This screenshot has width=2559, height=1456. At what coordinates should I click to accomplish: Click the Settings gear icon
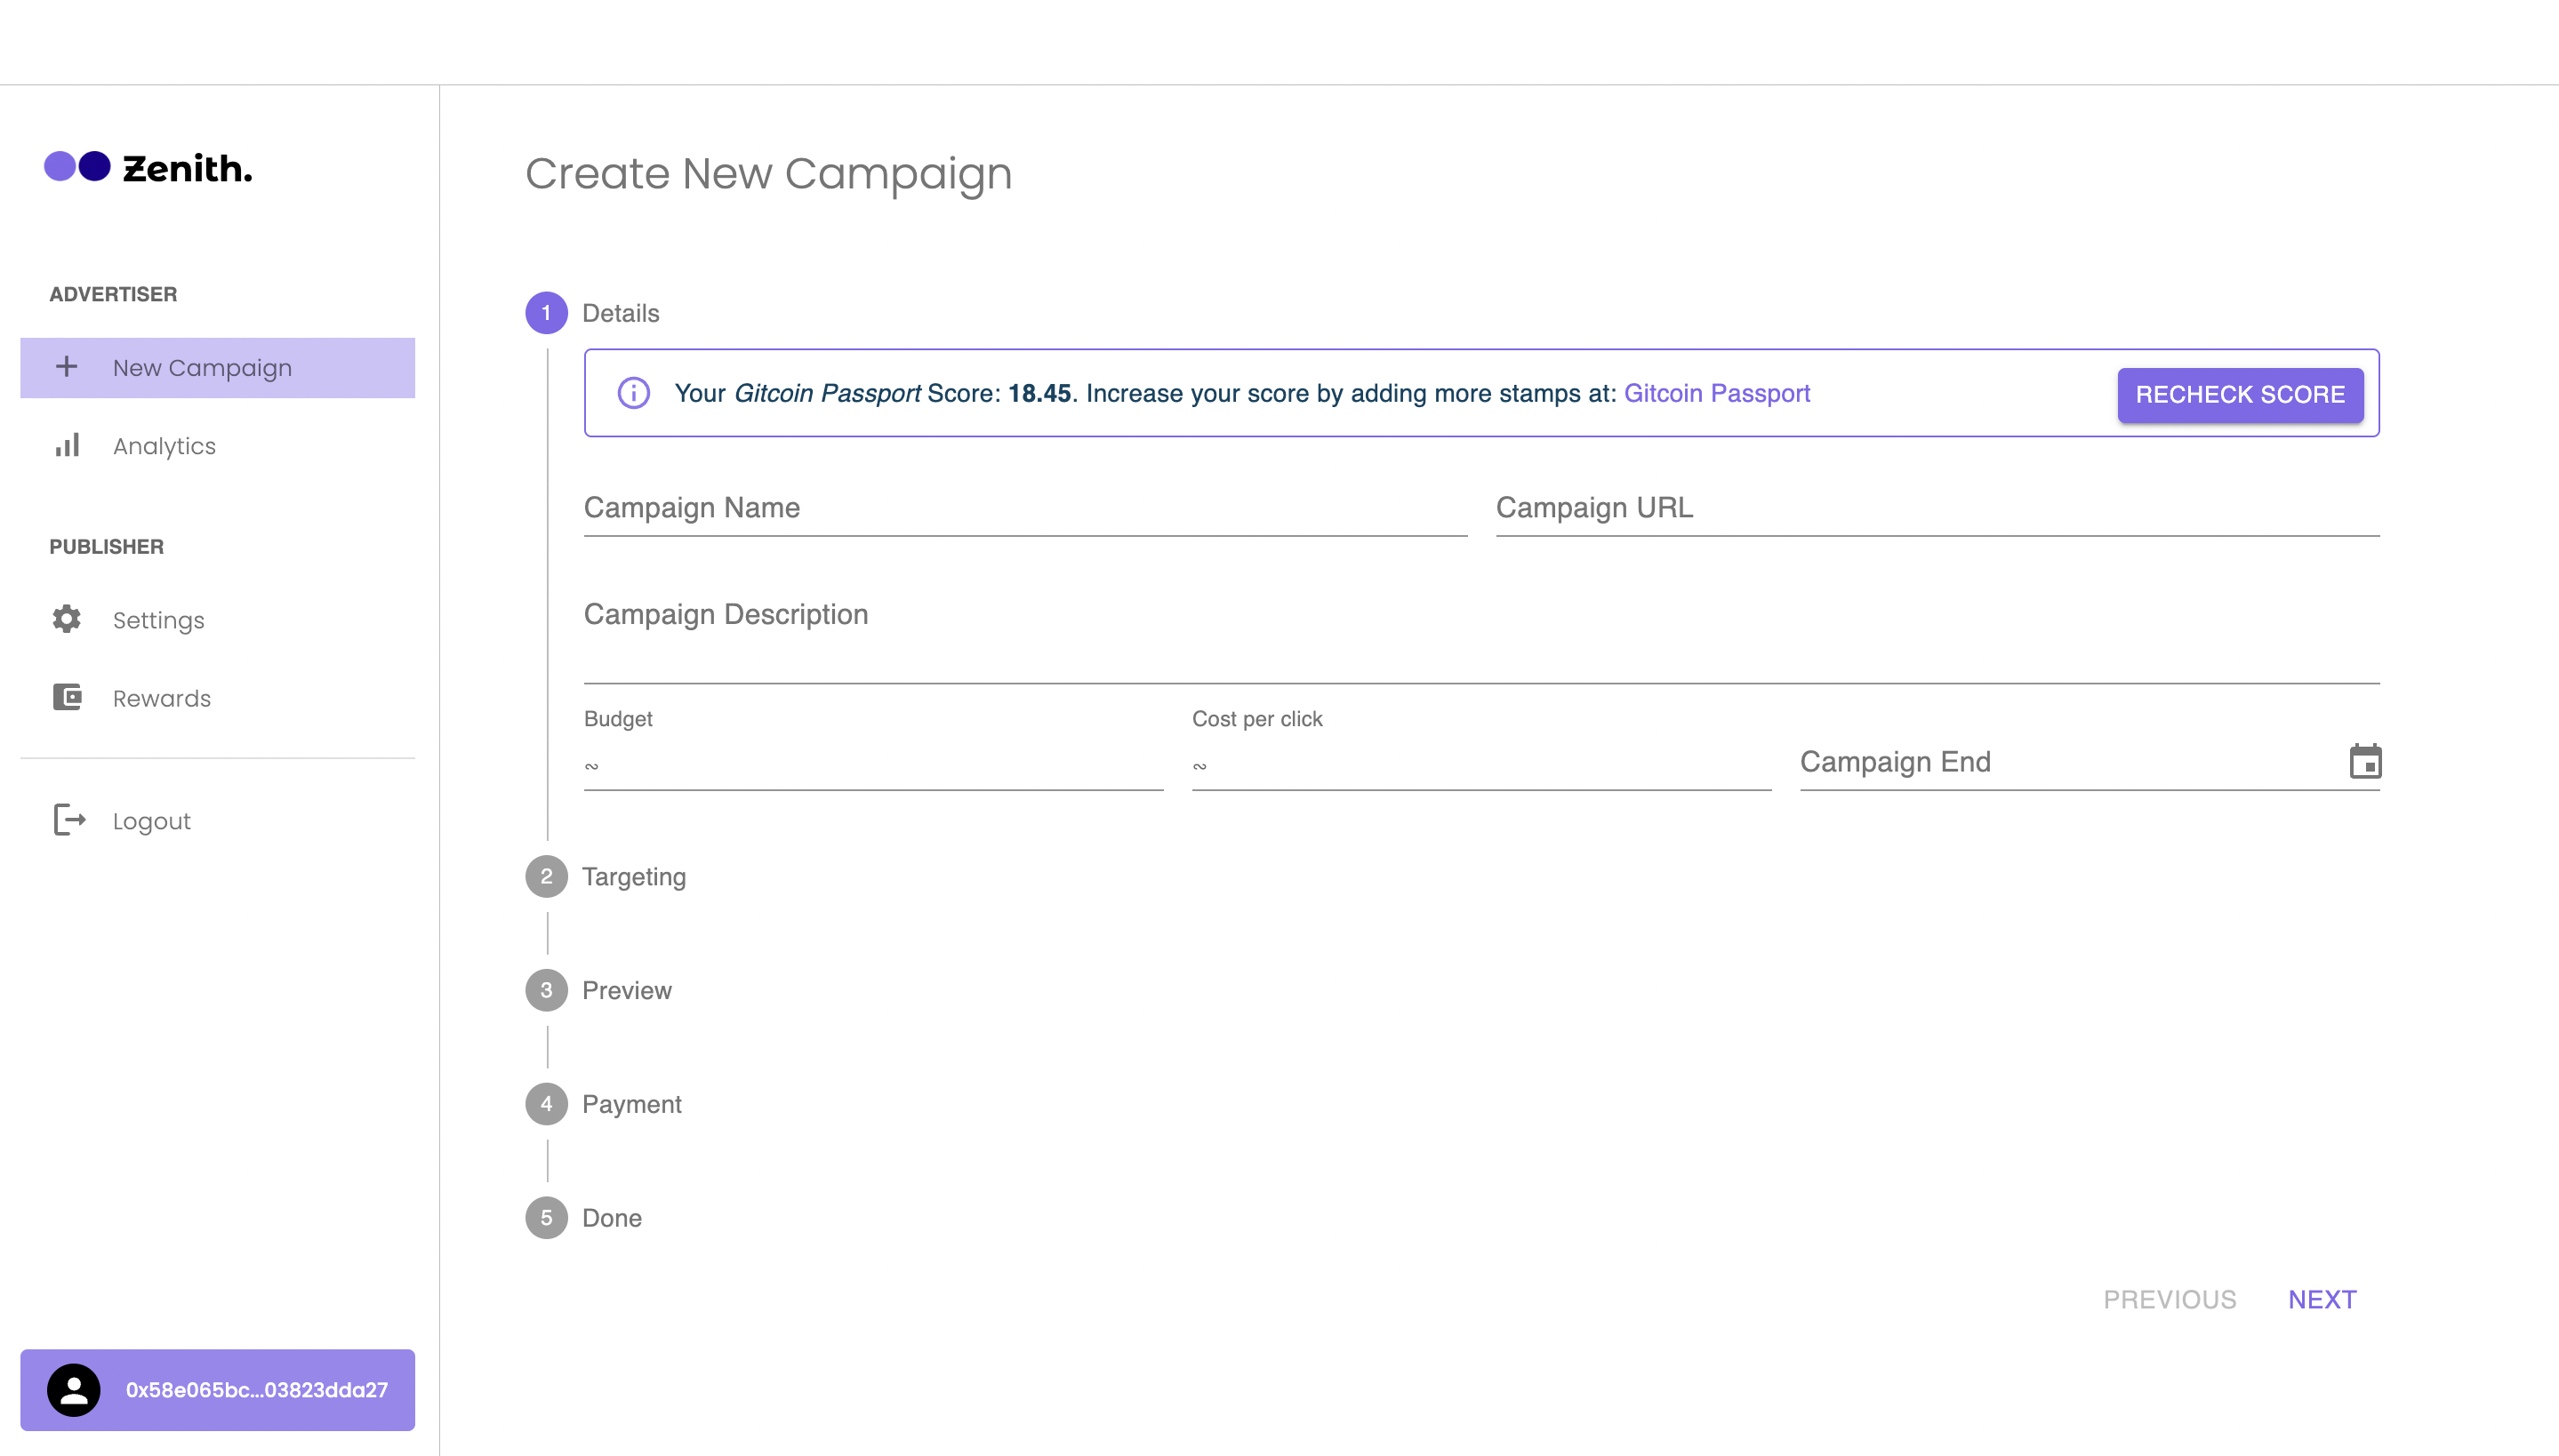(x=66, y=619)
